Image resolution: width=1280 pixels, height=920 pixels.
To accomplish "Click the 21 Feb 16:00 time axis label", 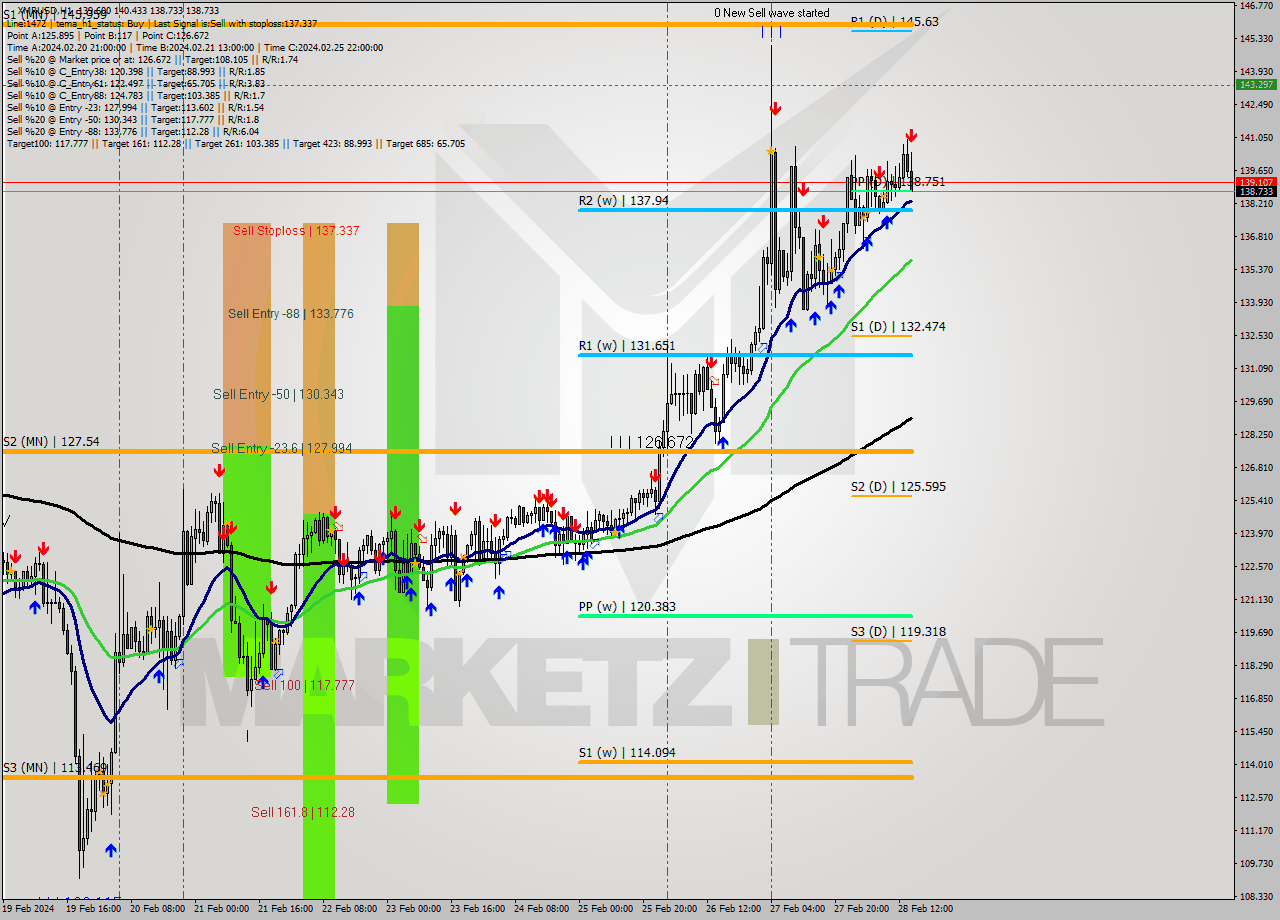I will click(x=285, y=909).
